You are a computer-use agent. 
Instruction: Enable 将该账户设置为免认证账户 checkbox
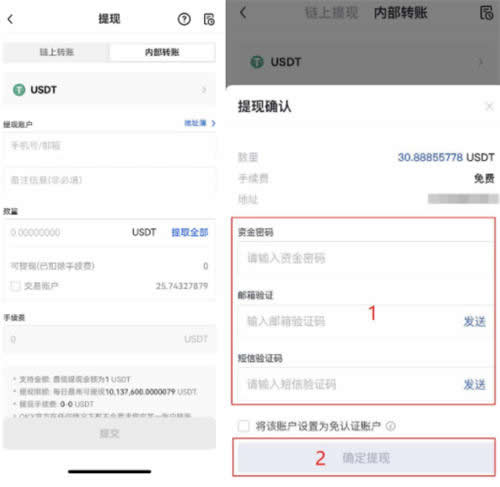[x=243, y=426]
